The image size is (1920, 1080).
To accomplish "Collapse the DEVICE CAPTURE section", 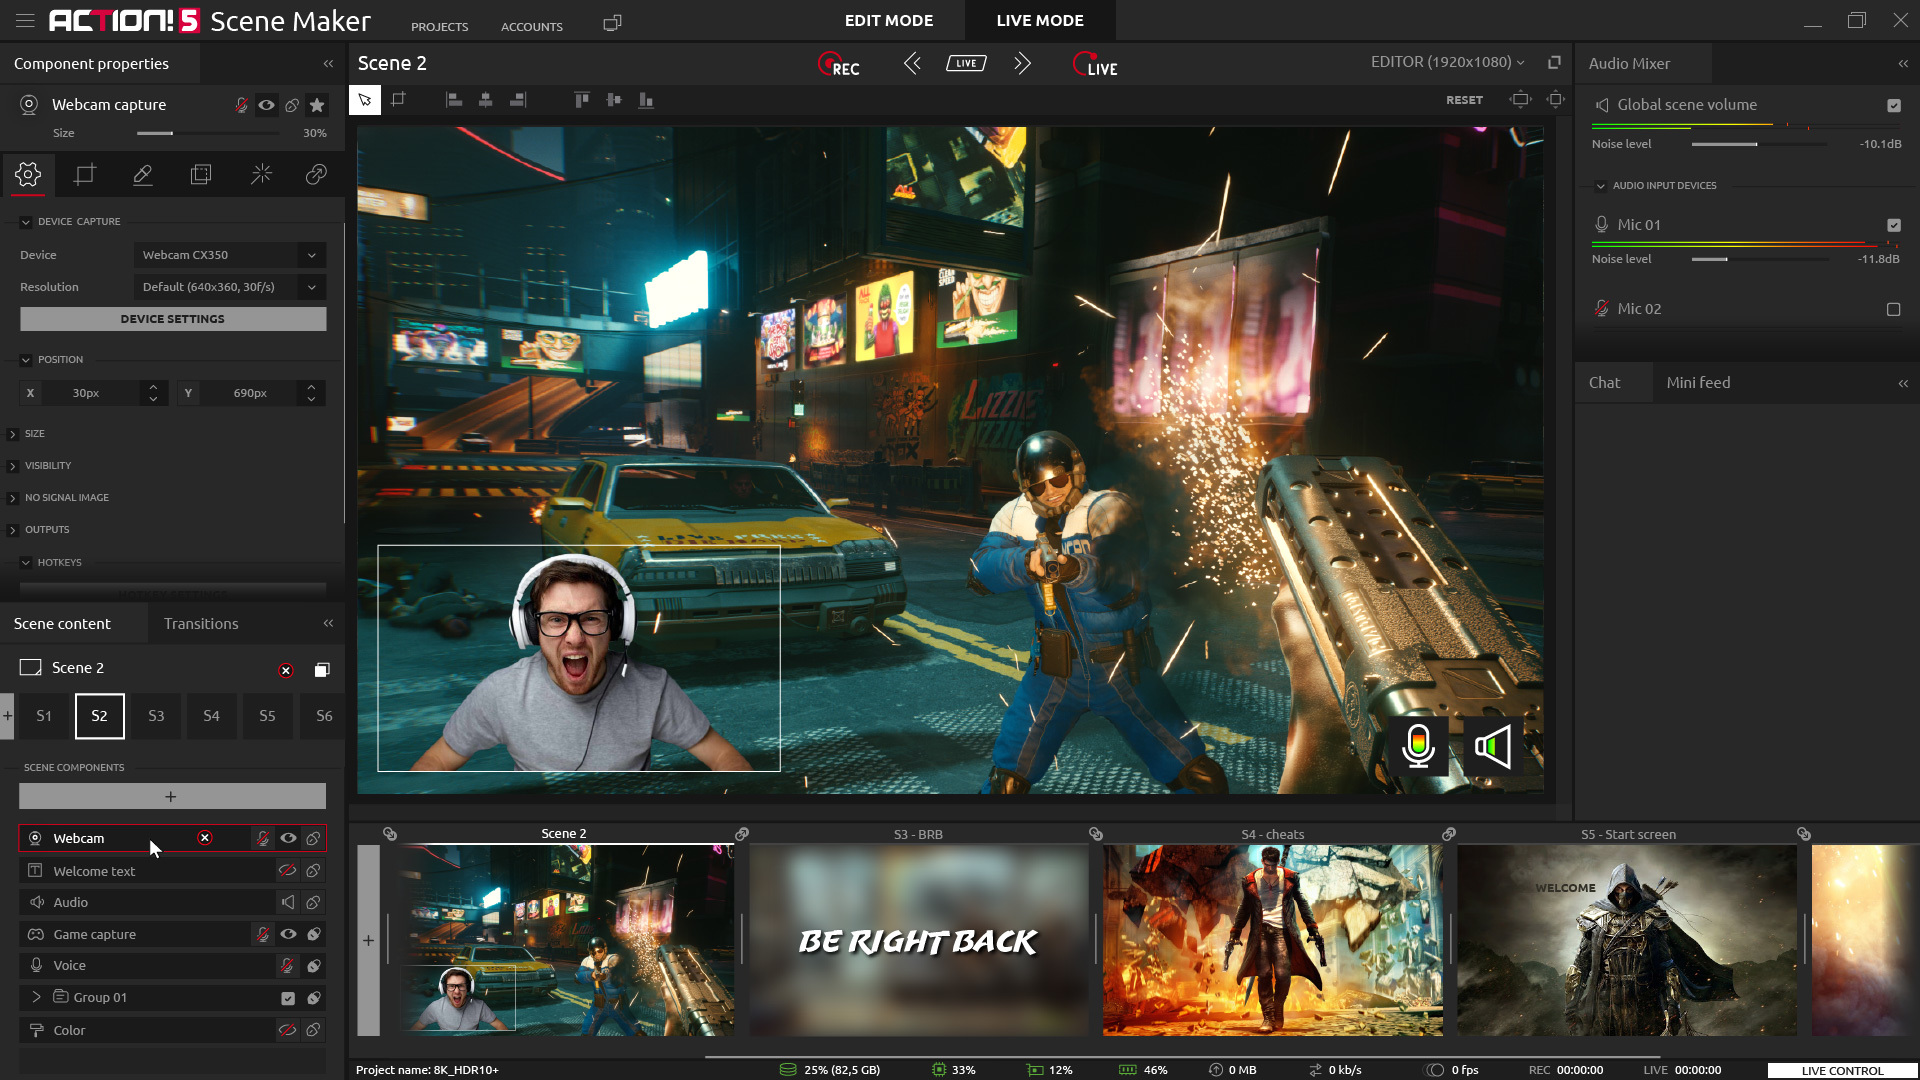I will click(26, 222).
